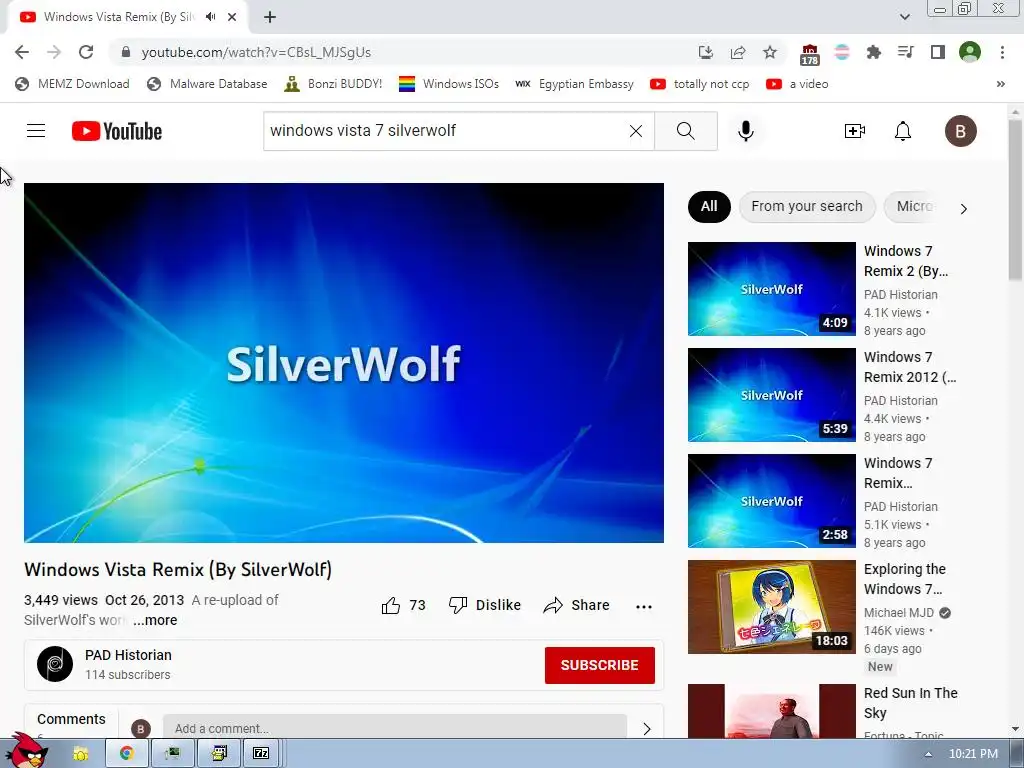Image resolution: width=1024 pixels, height=768 pixels.
Task: Open more actions ellipsis below video
Action: coord(644,606)
